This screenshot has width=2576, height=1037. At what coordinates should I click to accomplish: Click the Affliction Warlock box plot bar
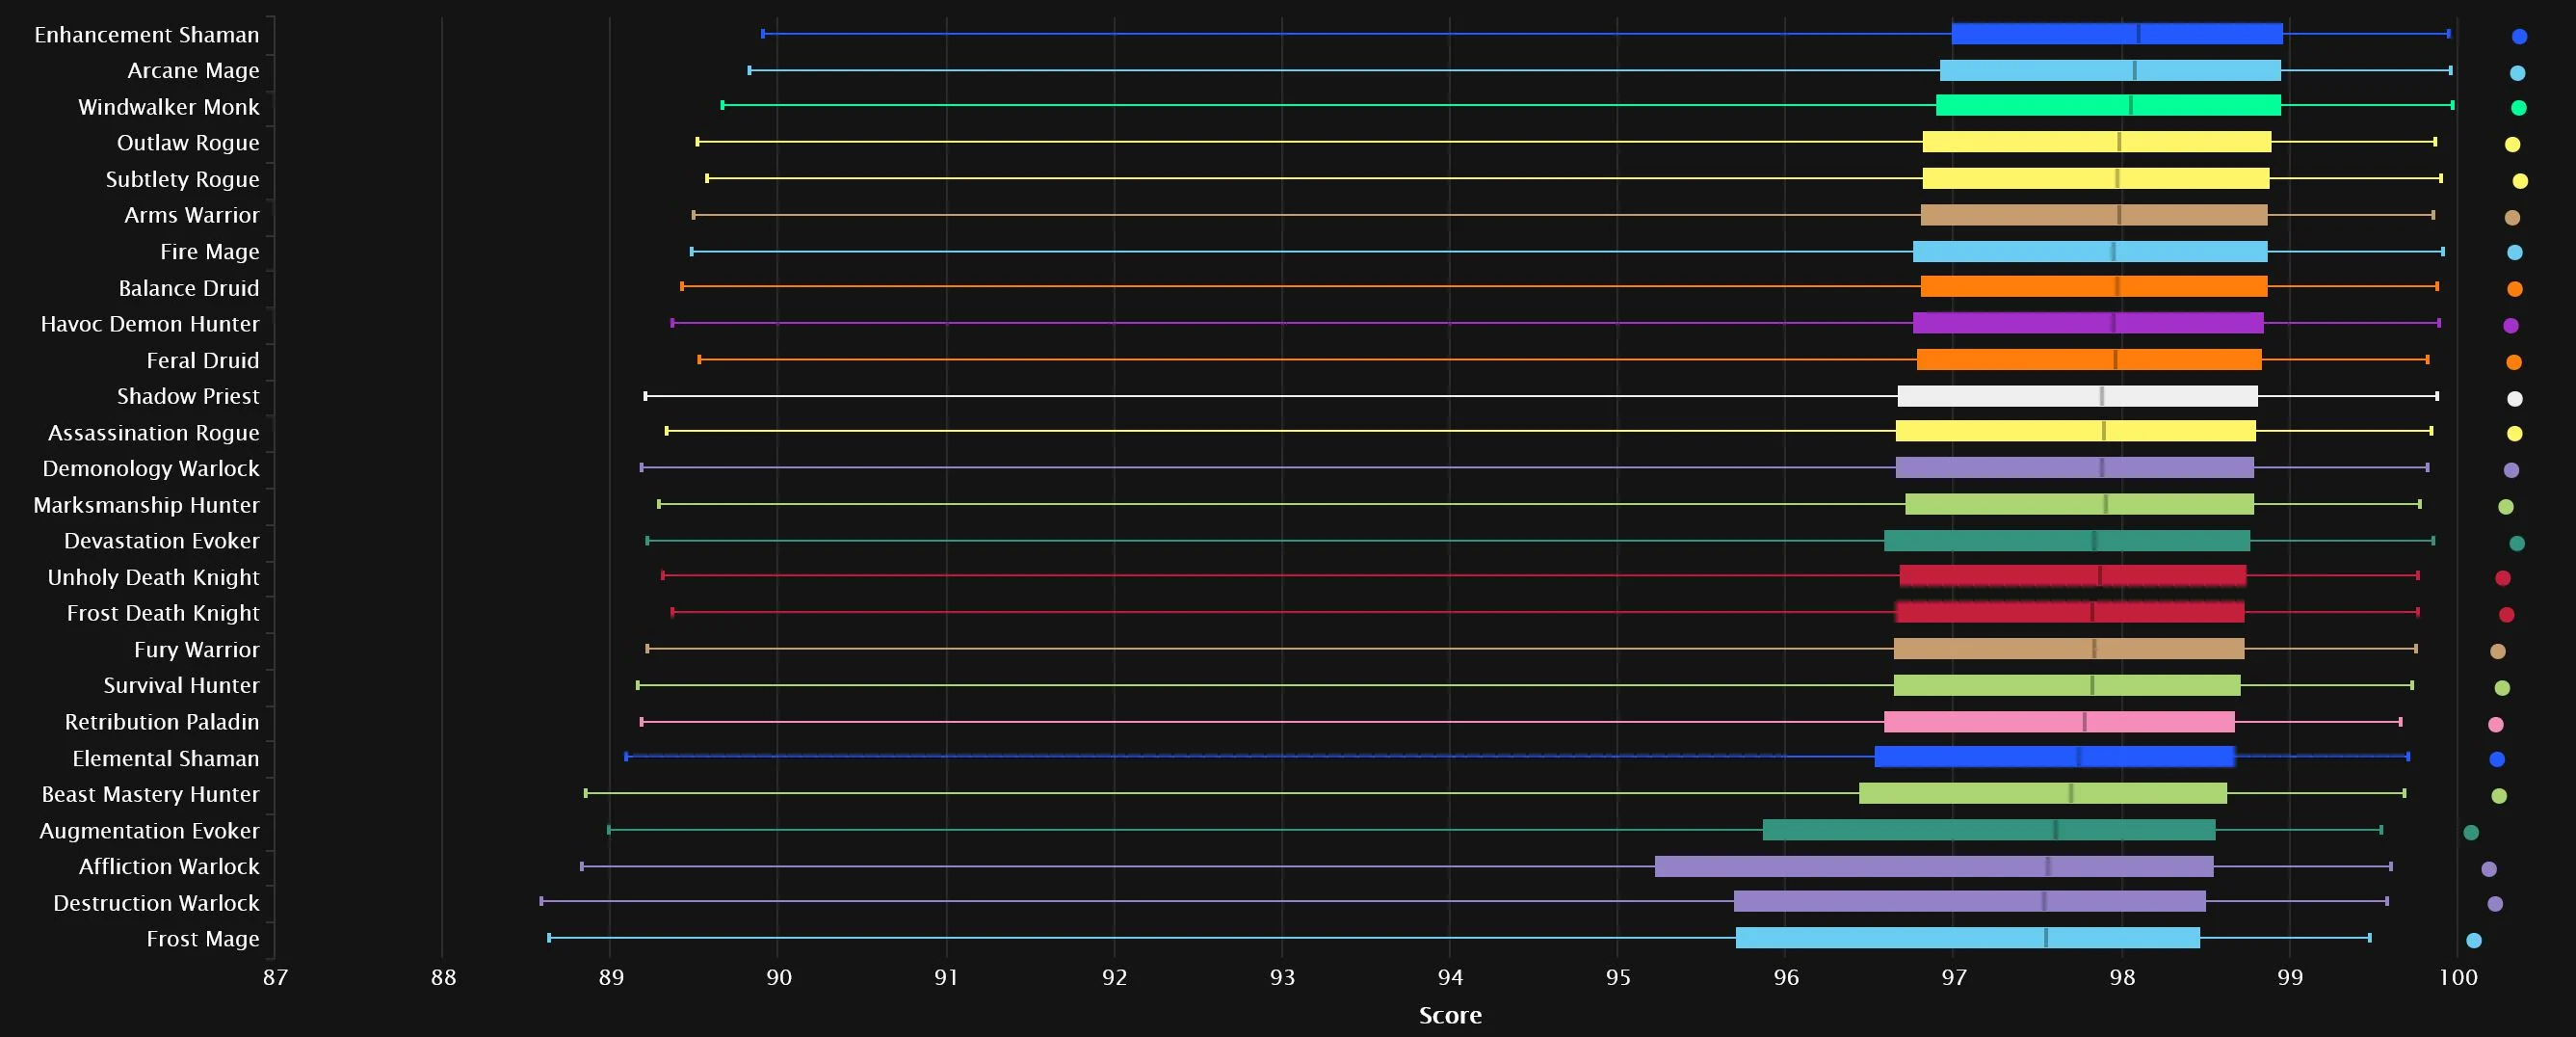[x=1934, y=866]
